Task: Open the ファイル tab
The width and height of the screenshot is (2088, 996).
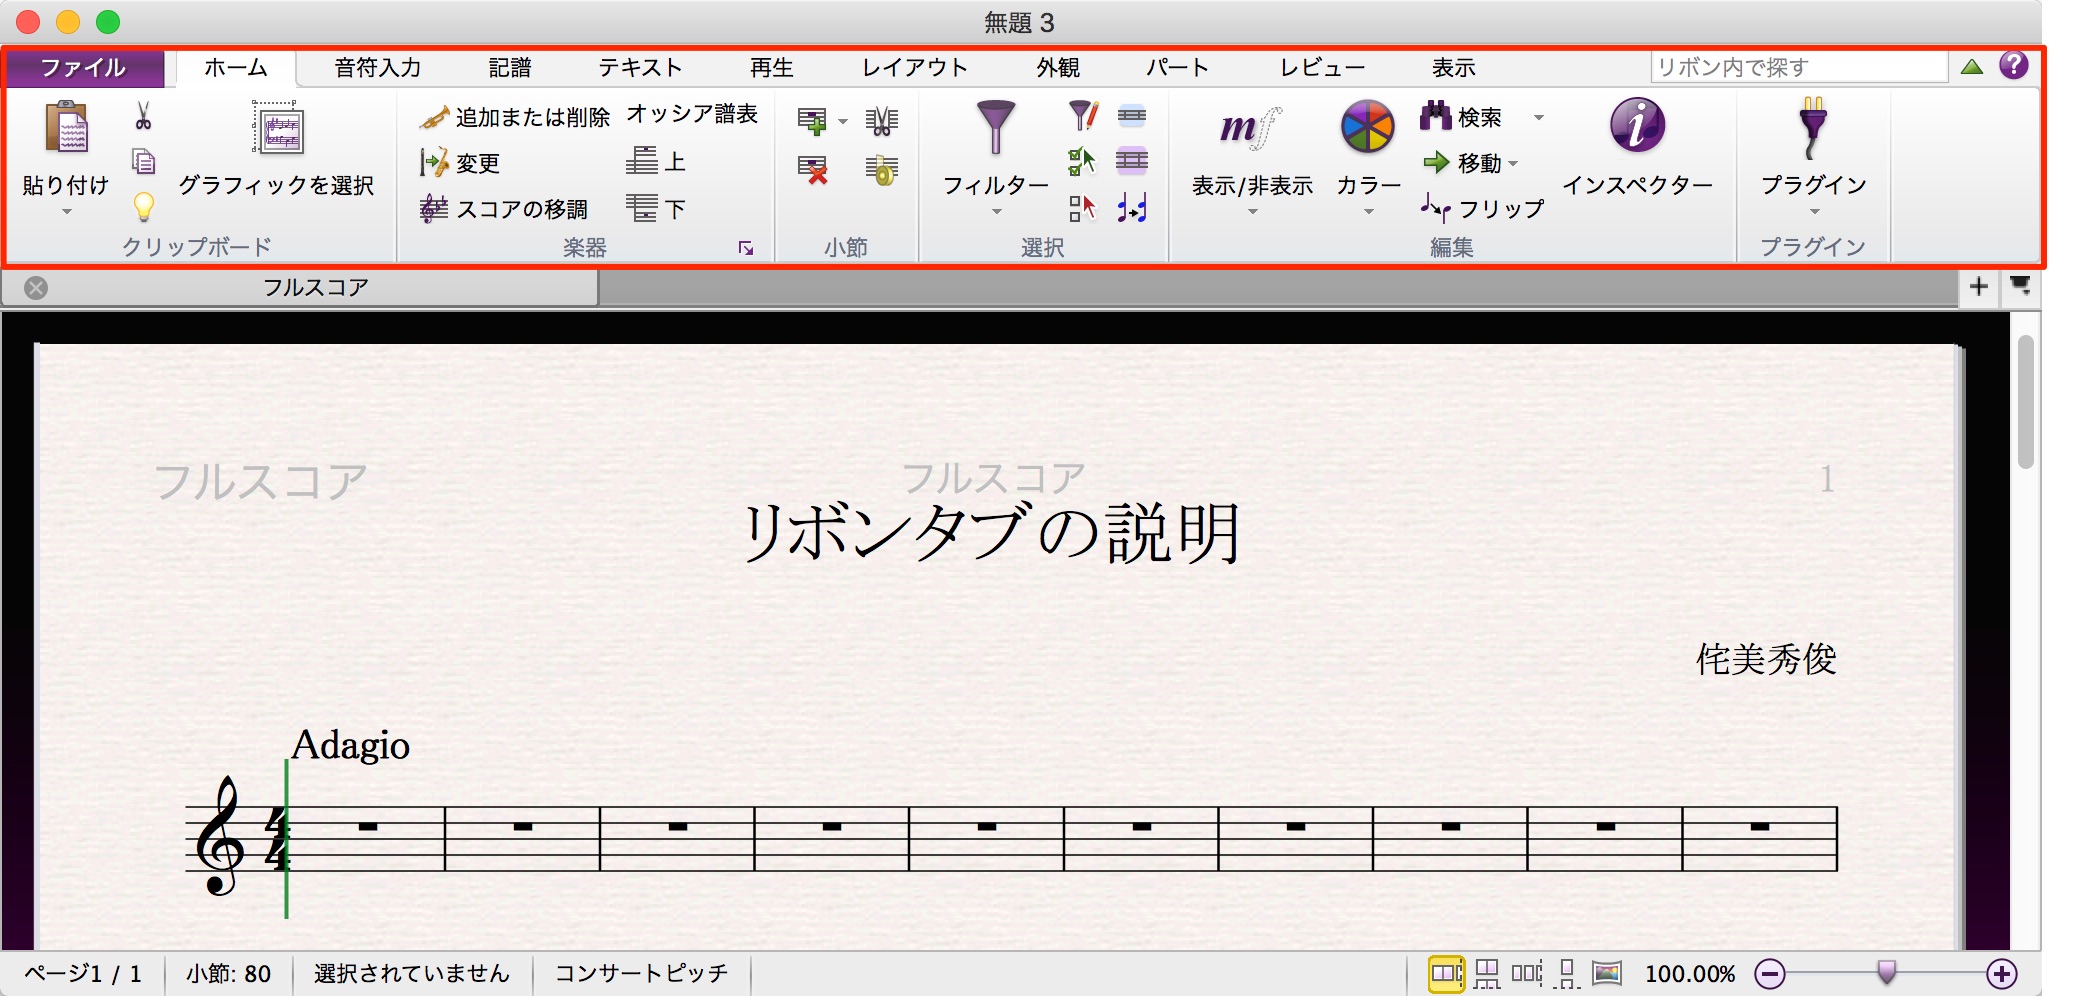Action: coord(84,68)
